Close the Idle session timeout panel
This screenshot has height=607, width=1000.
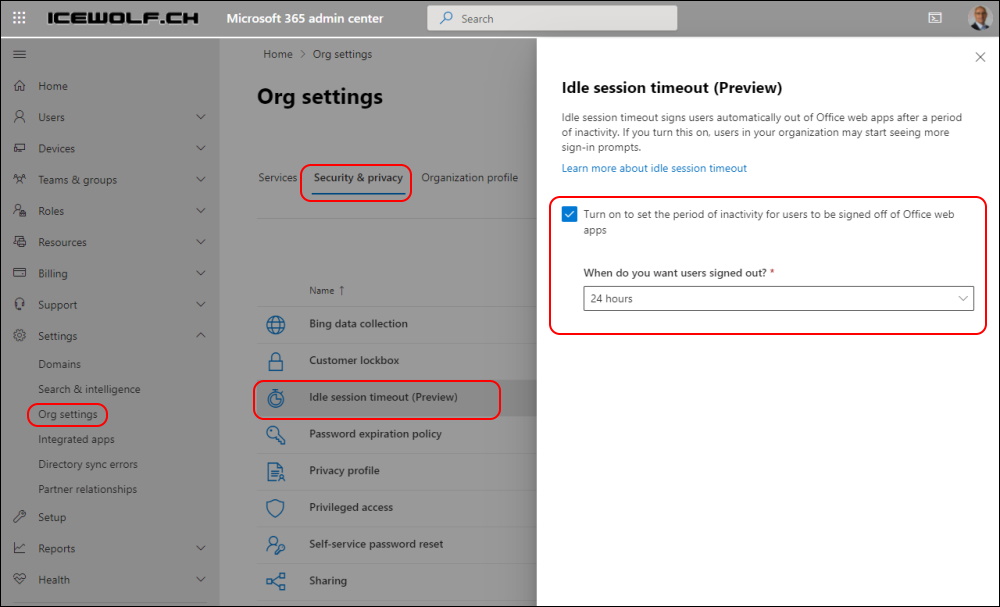tap(980, 57)
